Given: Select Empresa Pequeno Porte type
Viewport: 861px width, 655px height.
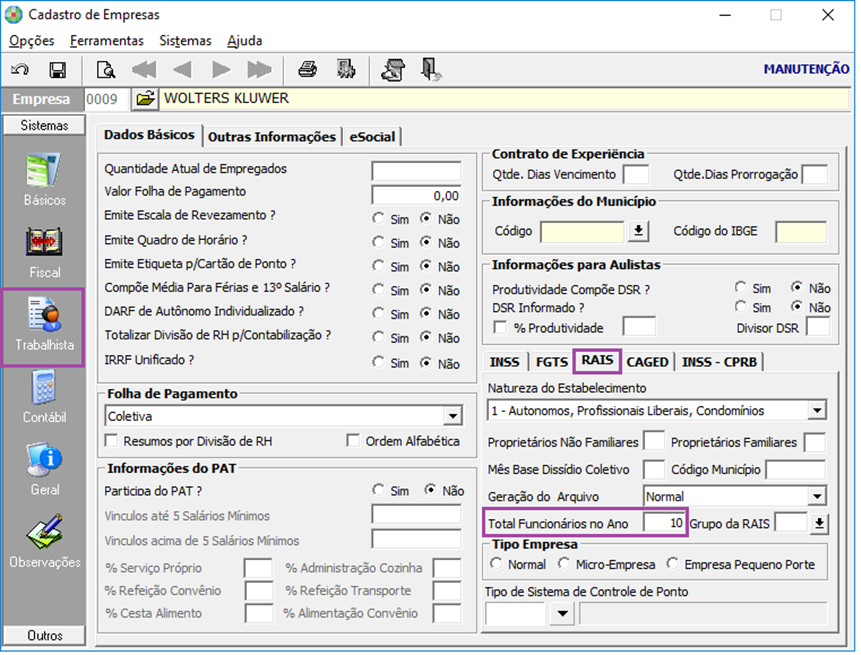Looking at the screenshot, I should click(673, 564).
